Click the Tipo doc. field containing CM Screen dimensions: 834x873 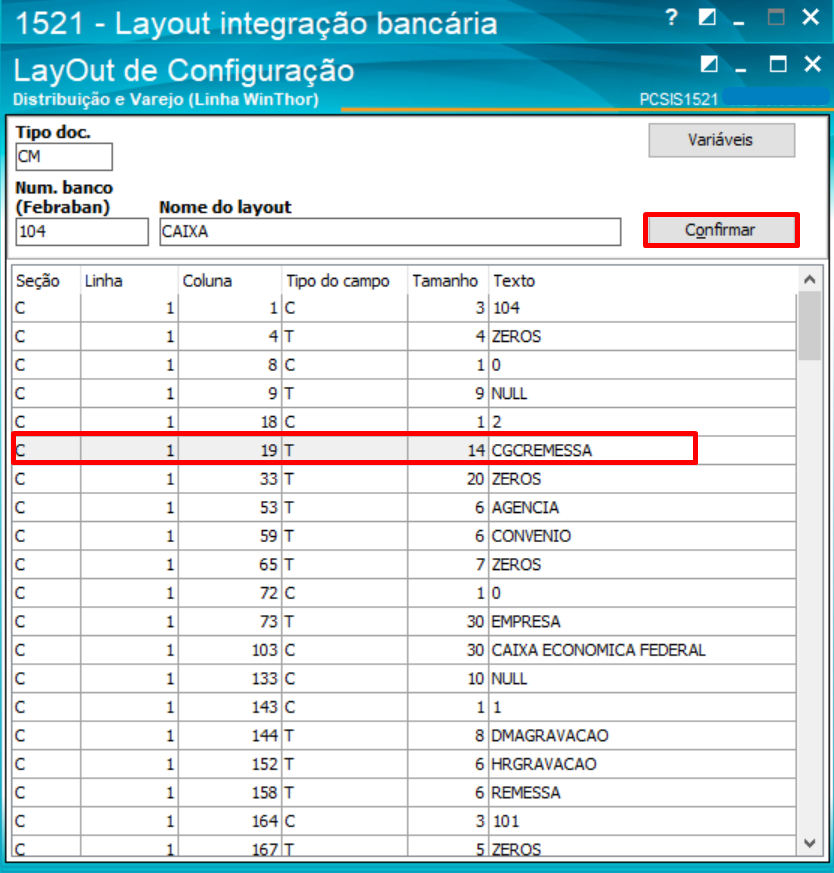[64, 156]
